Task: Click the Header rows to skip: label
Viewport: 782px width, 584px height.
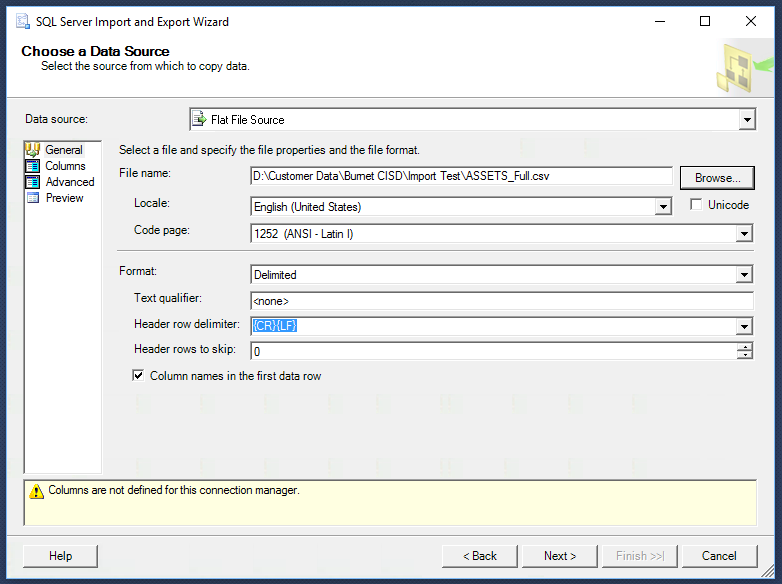Action: pos(185,349)
